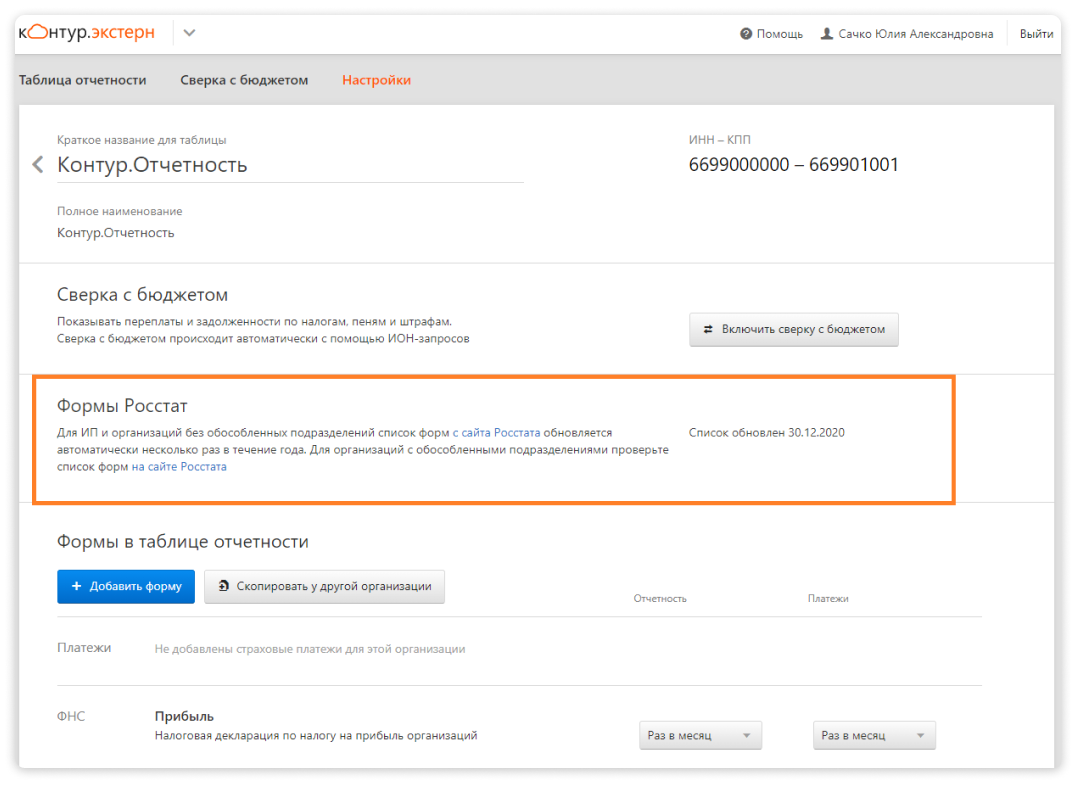Edit the short name field Контур.Отчетность
This screenshot has height=785, width=1080.
pos(290,165)
